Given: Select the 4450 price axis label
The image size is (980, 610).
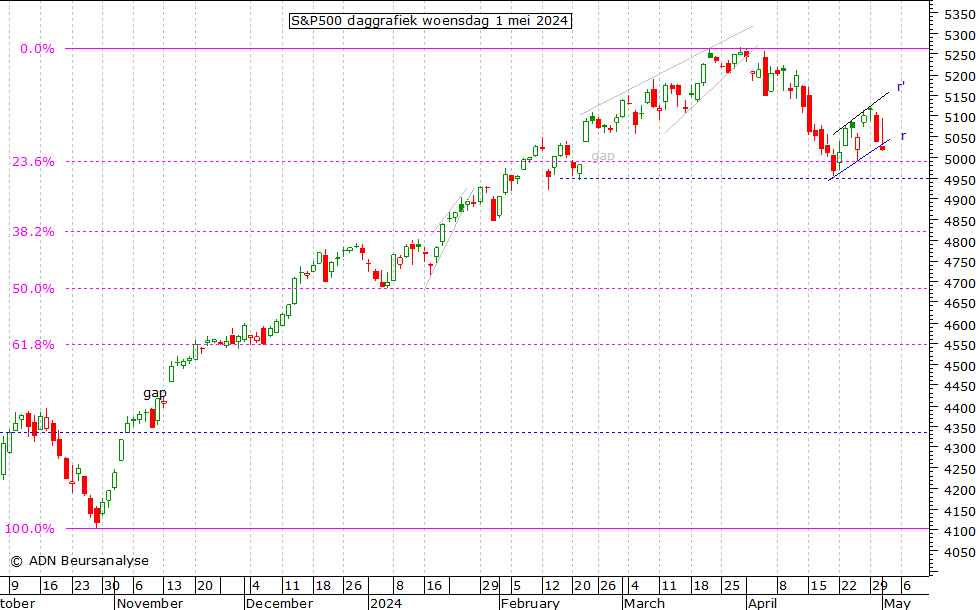Looking at the screenshot, I should (959, 387).
